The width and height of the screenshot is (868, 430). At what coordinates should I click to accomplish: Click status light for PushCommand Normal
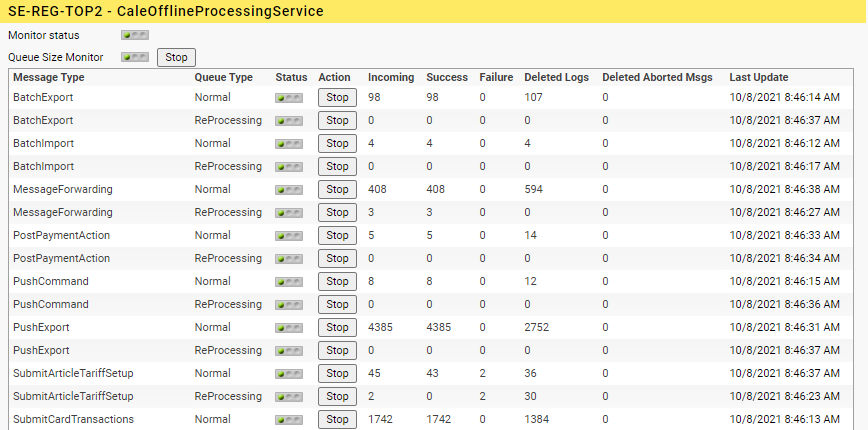click(x=289, y=282)
